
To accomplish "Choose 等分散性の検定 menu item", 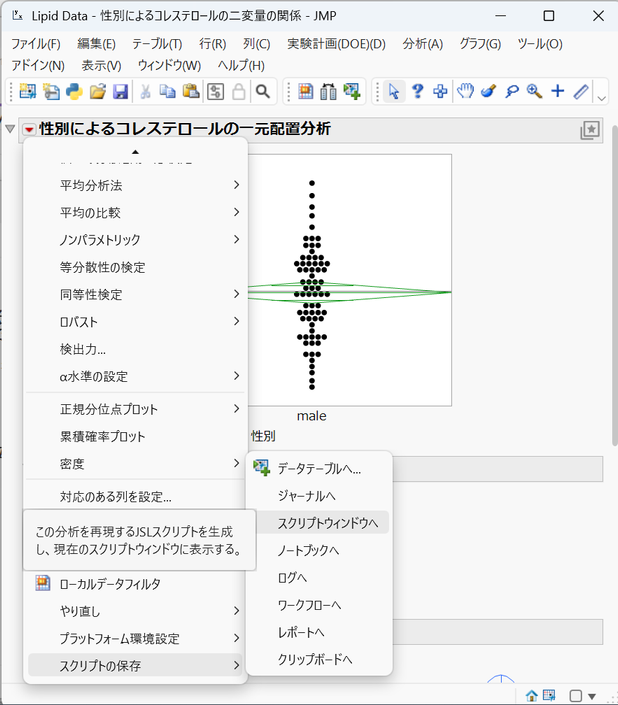I will tap(134, 267).
